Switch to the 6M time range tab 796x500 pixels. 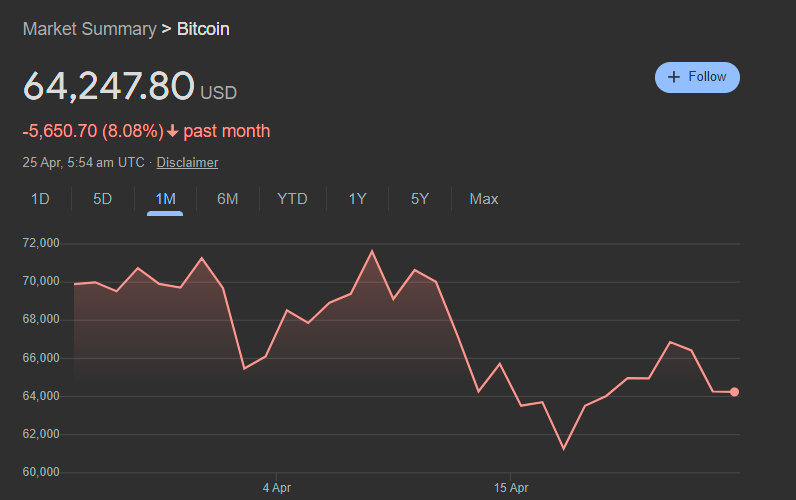point(227,199)
